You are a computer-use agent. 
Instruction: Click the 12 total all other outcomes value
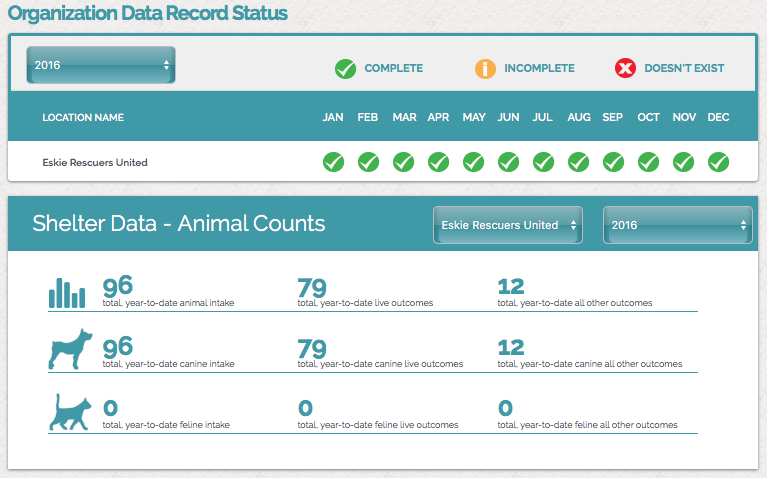[x=511, y=287]
